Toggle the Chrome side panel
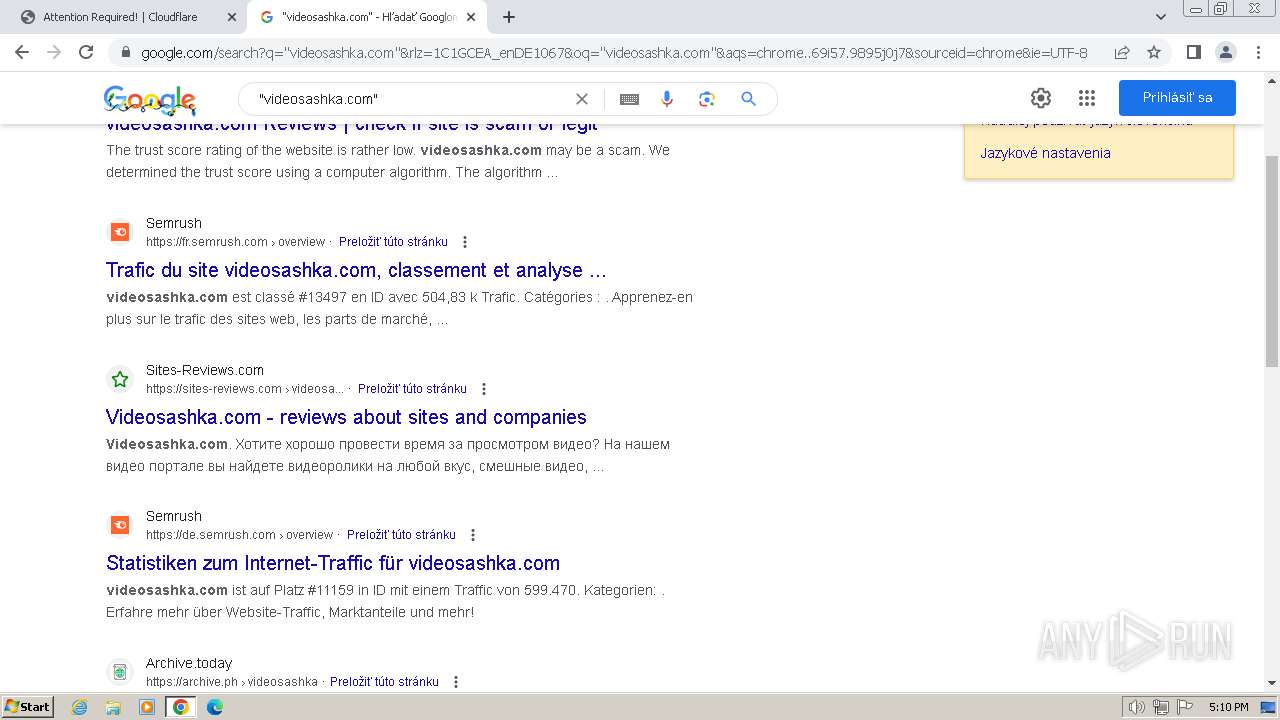Screen dimensions: 1280x720 point(1193,52)
